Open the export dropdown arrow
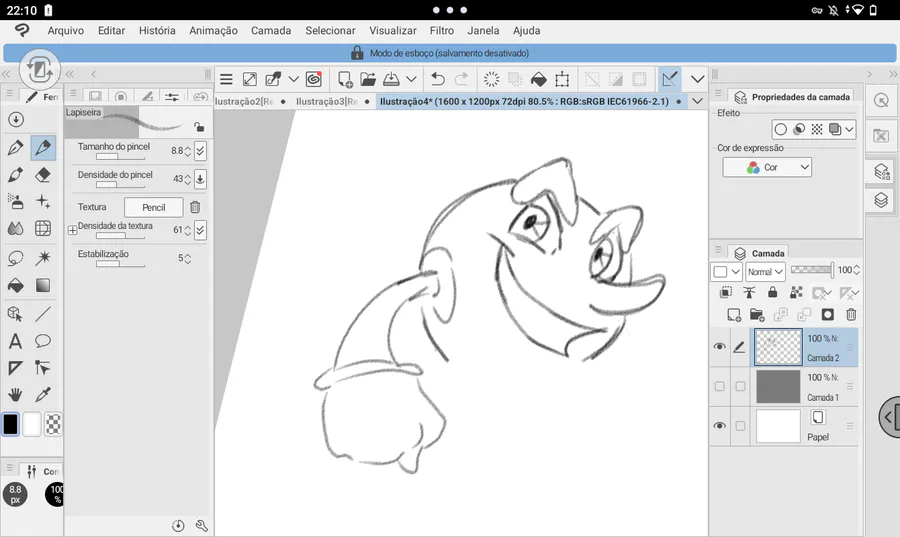Image resolution: width=900 pixels, height=537 pixels. (x=411, y=79)
